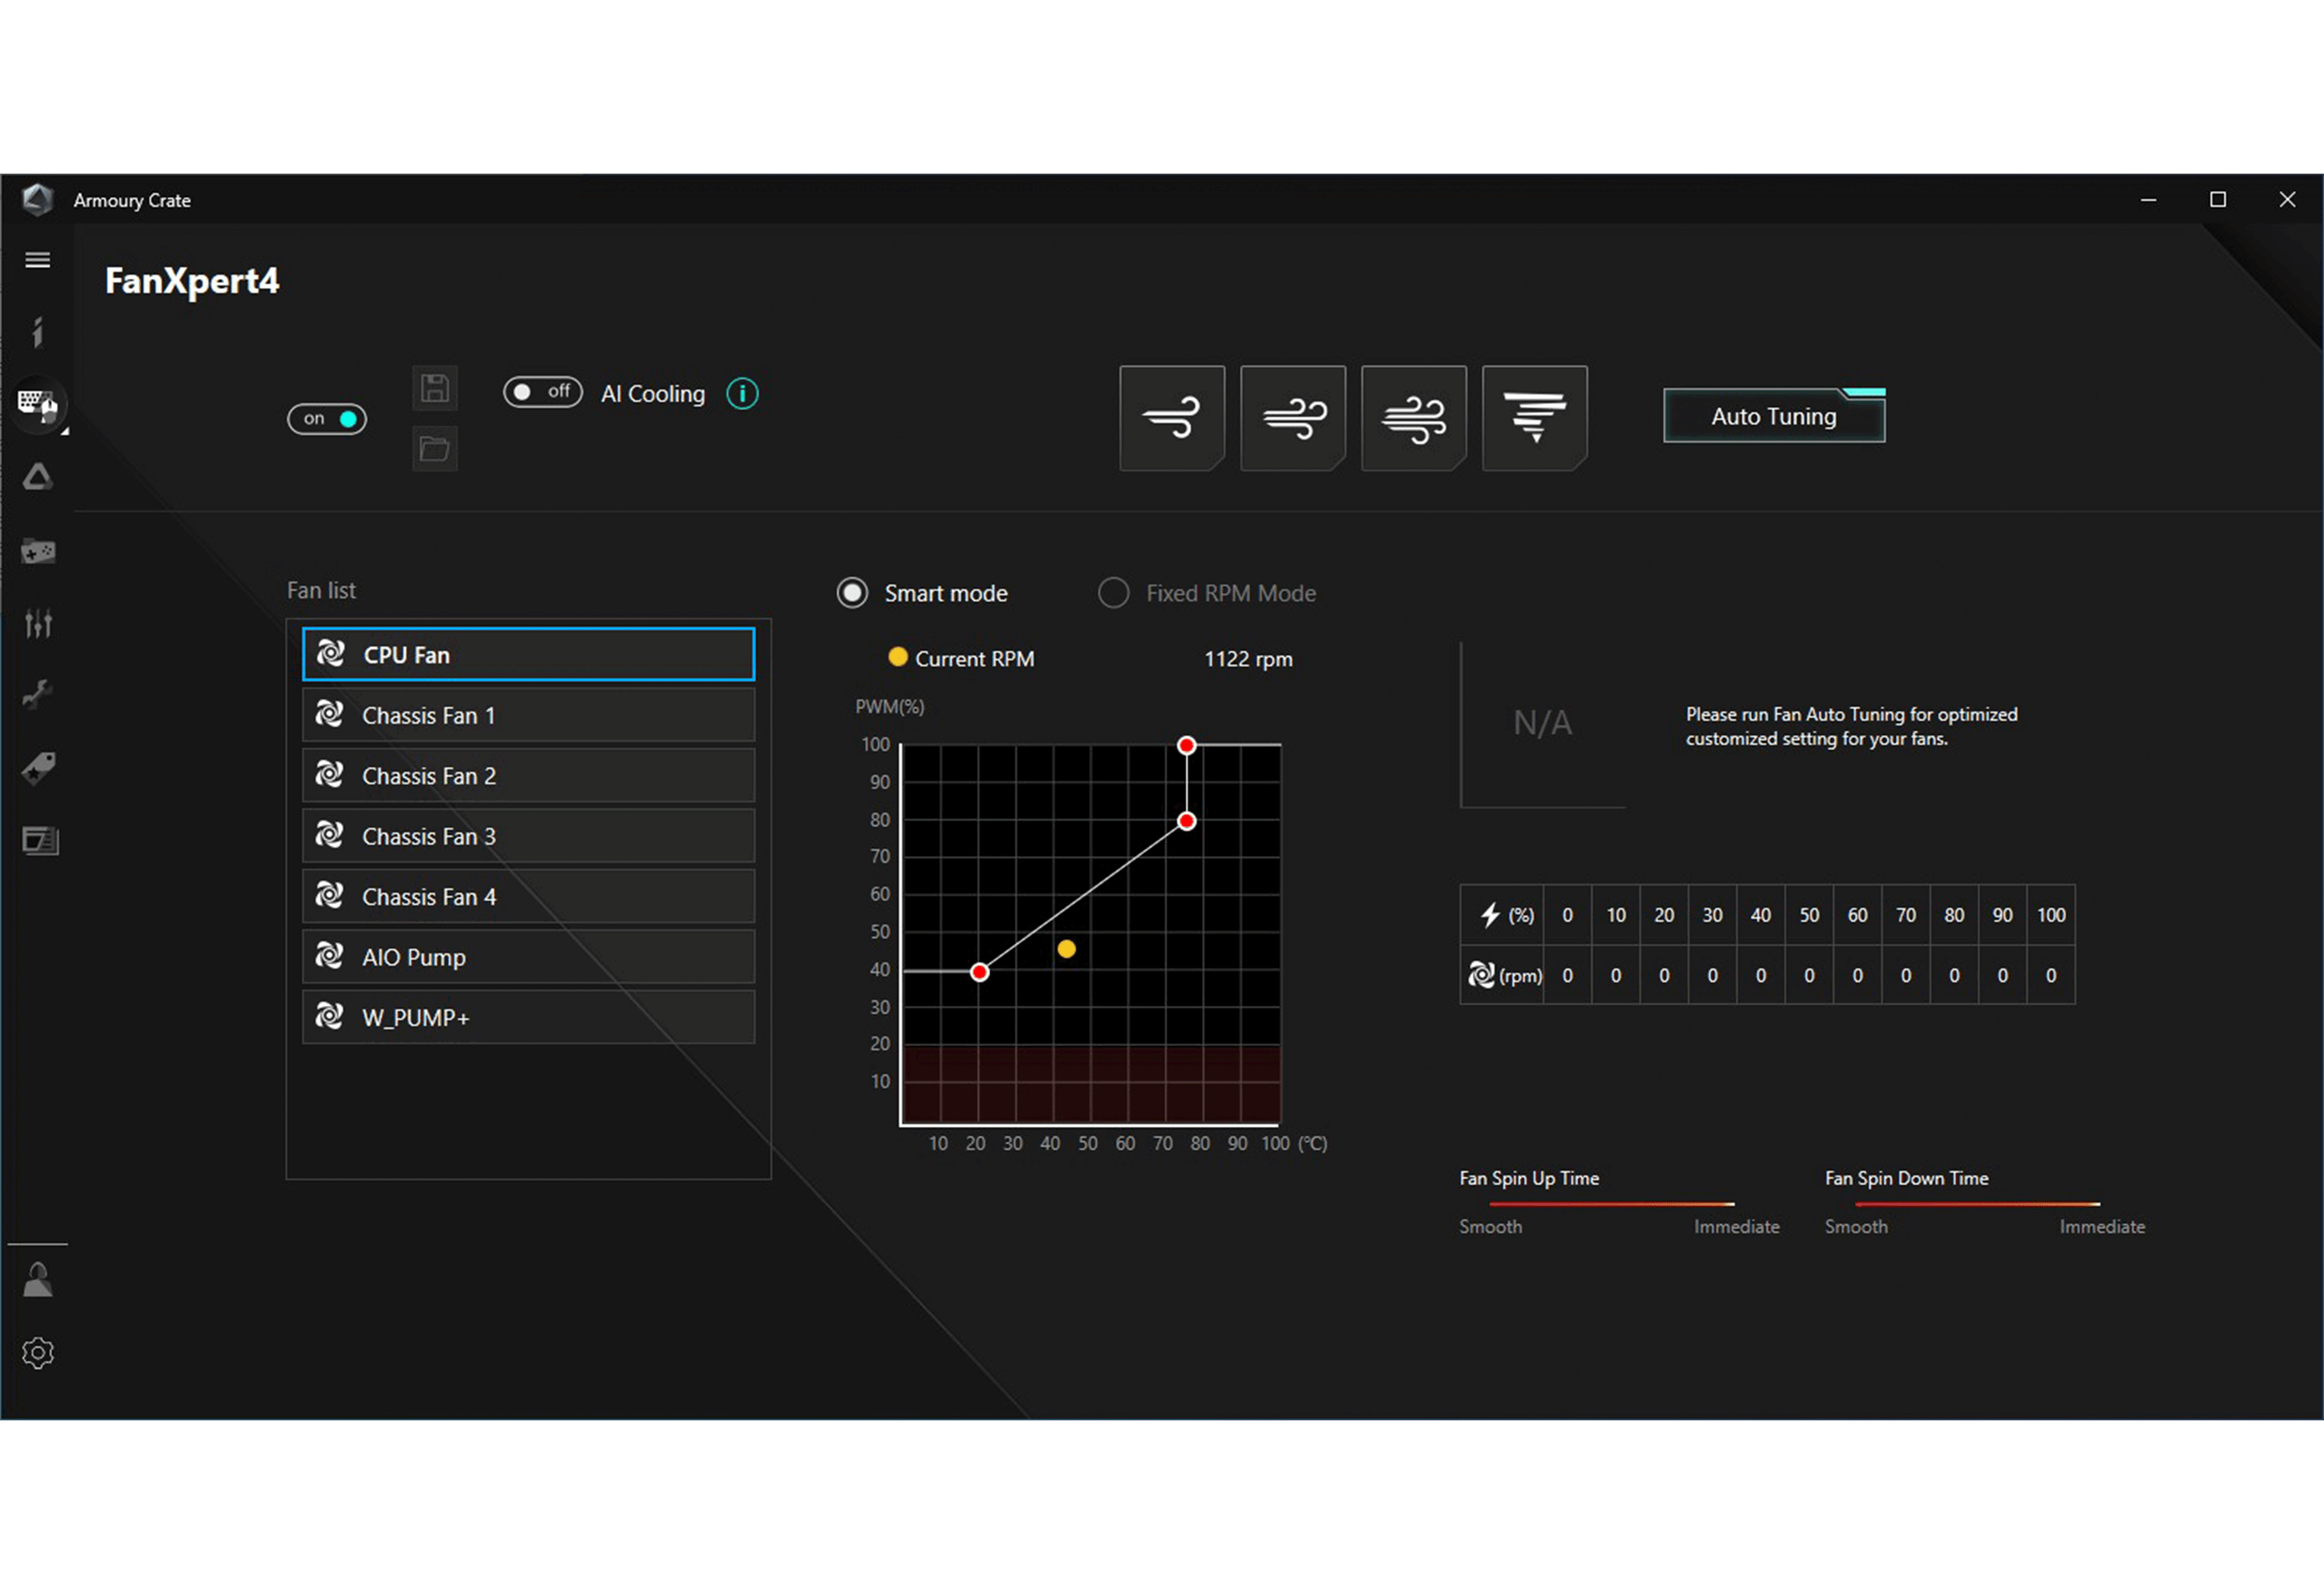Click the AI Cooling info icon
Viewport: 2324px width, 1594px height.
742,394
